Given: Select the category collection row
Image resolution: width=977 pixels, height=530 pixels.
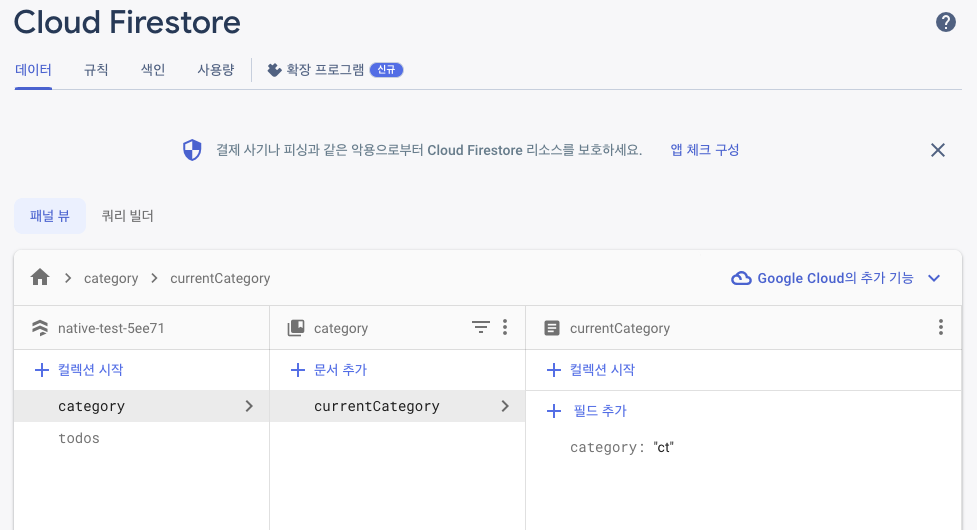Looking at the screenshot, I should click(141, 406).
